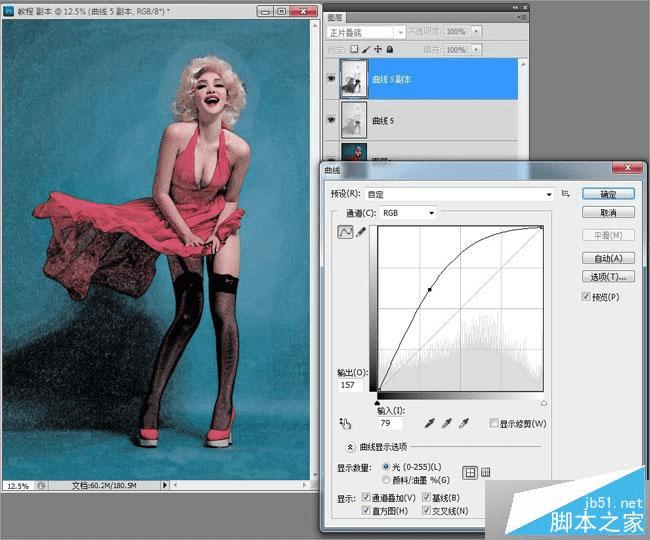
Task: Toggle 直方图(H) histogram checkbox
Action: [x=366, y=511]
